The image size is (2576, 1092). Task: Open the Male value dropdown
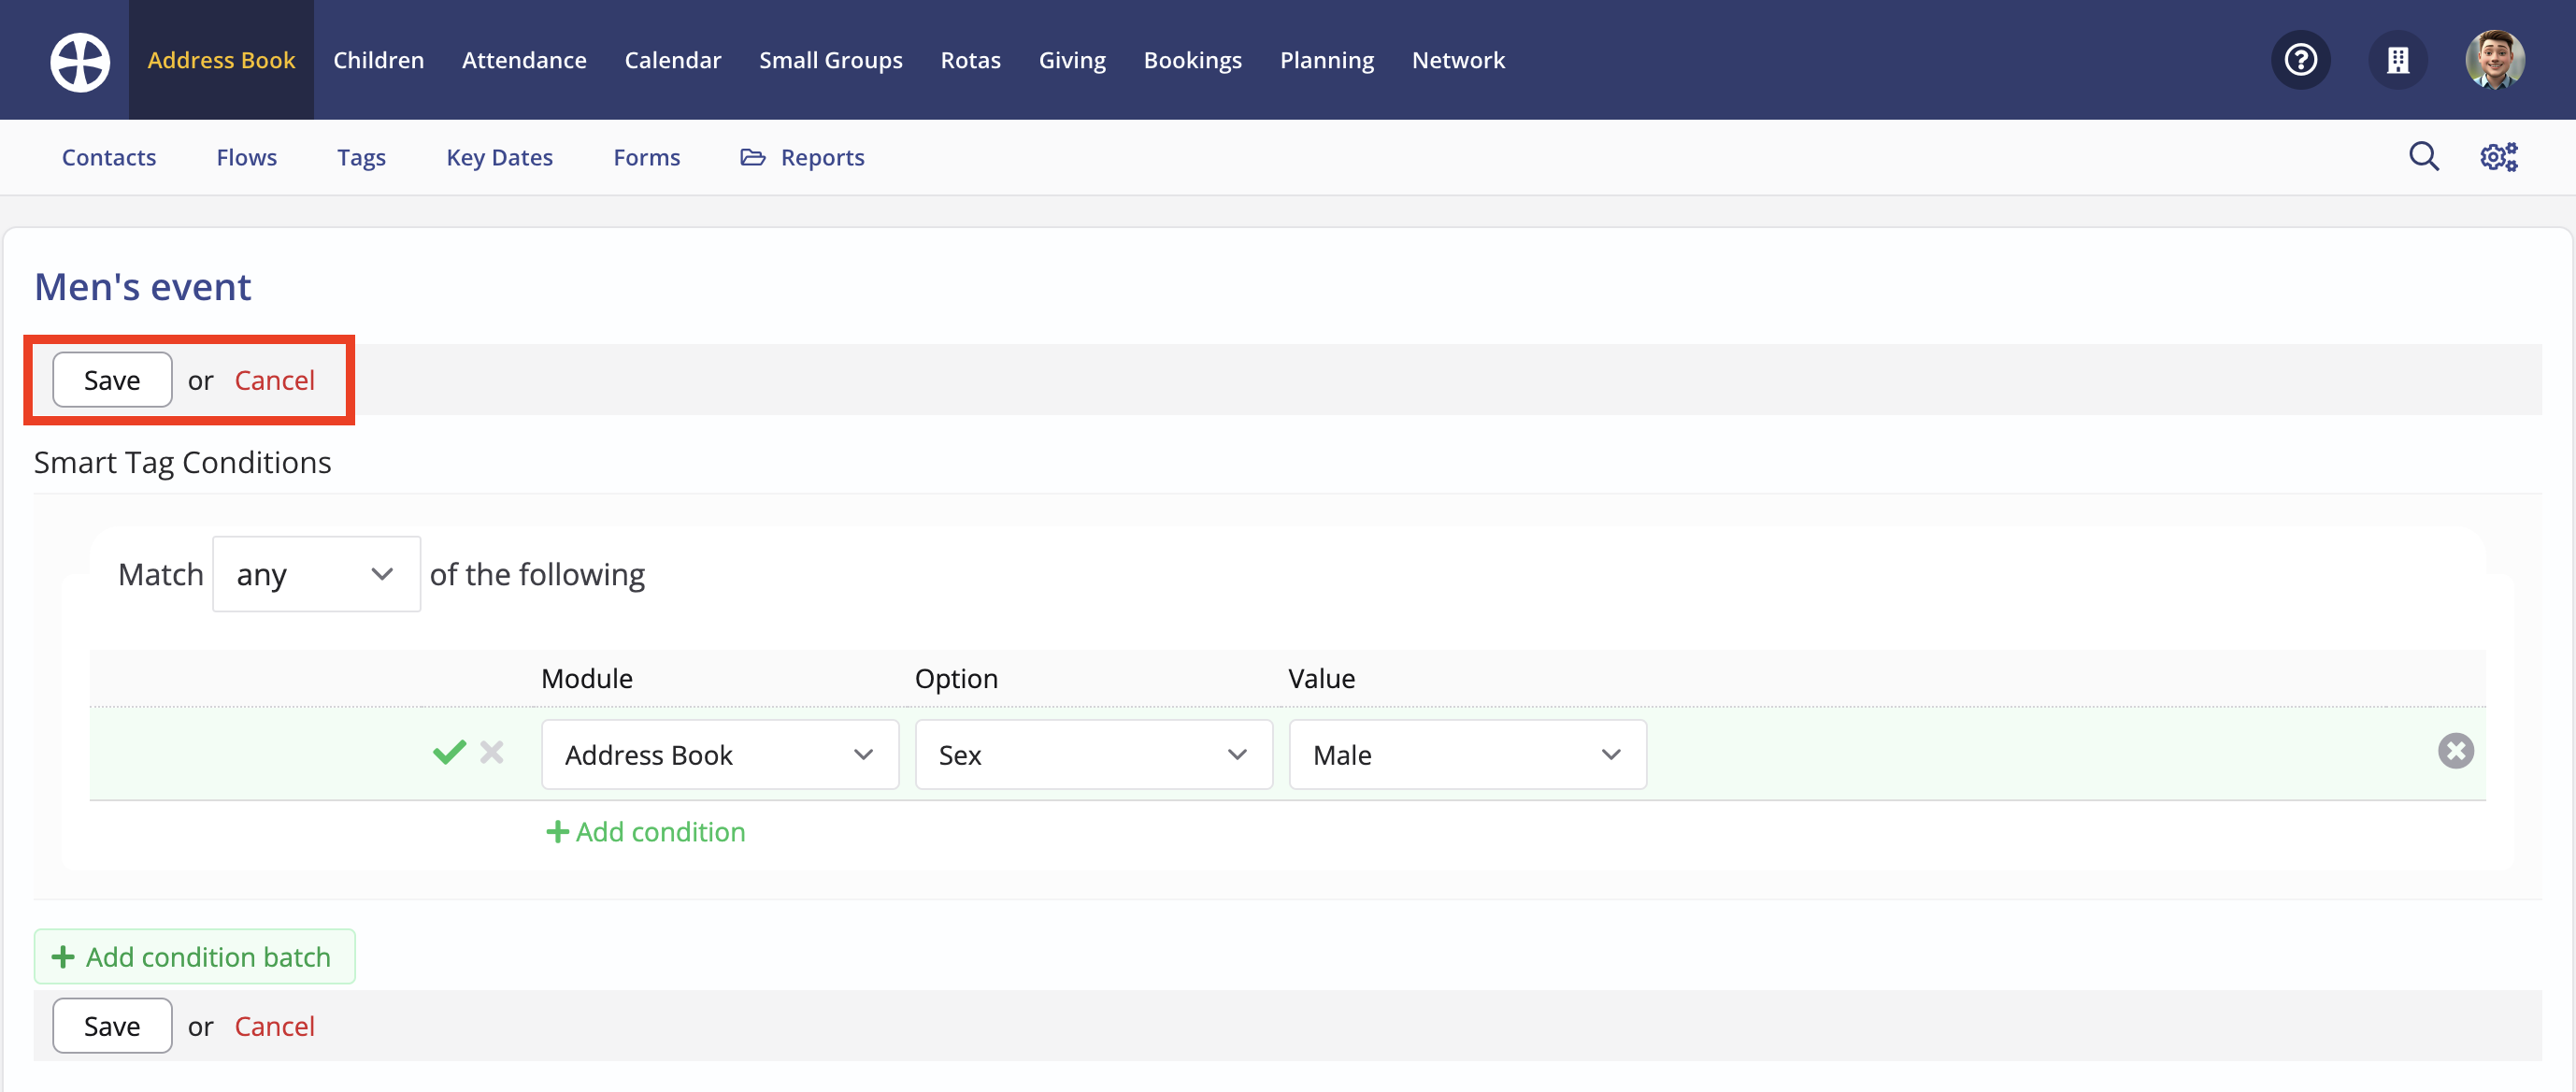[x=1467, y=754]
